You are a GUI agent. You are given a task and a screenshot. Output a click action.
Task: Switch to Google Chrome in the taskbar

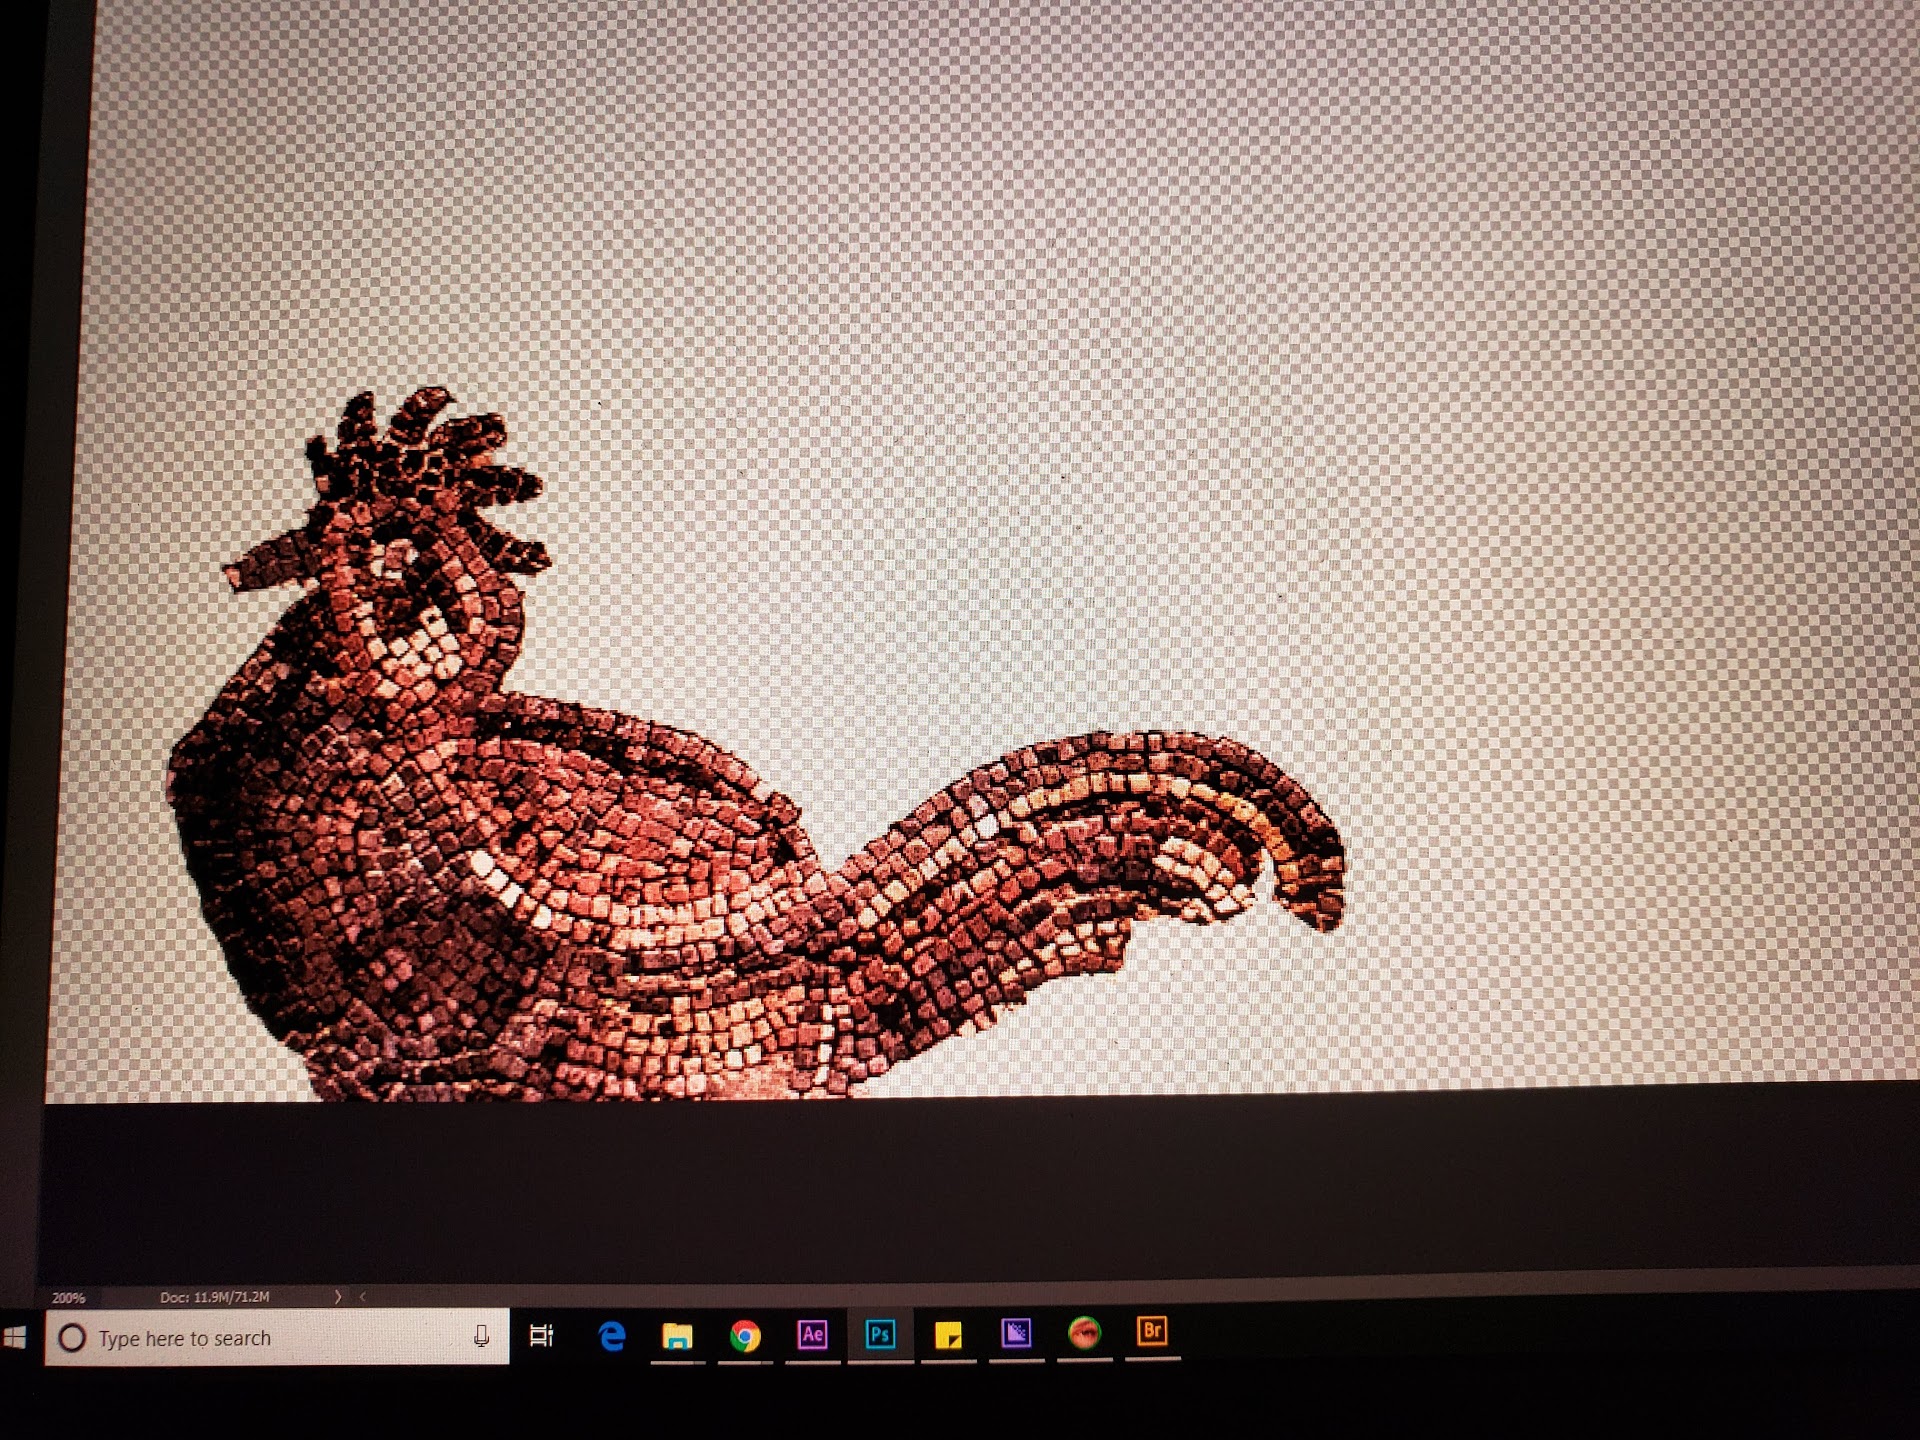(x=745, y=1335)
